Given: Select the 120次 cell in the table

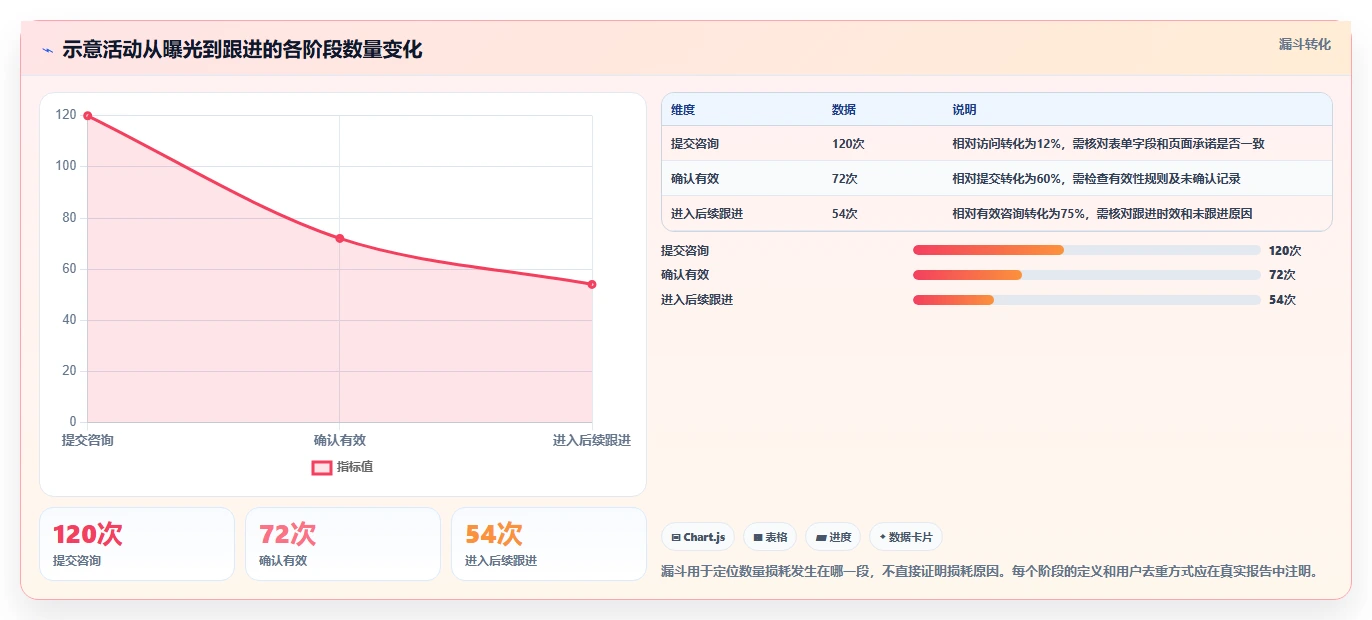Looking at the screenshot, I should [x=848, y=144].
